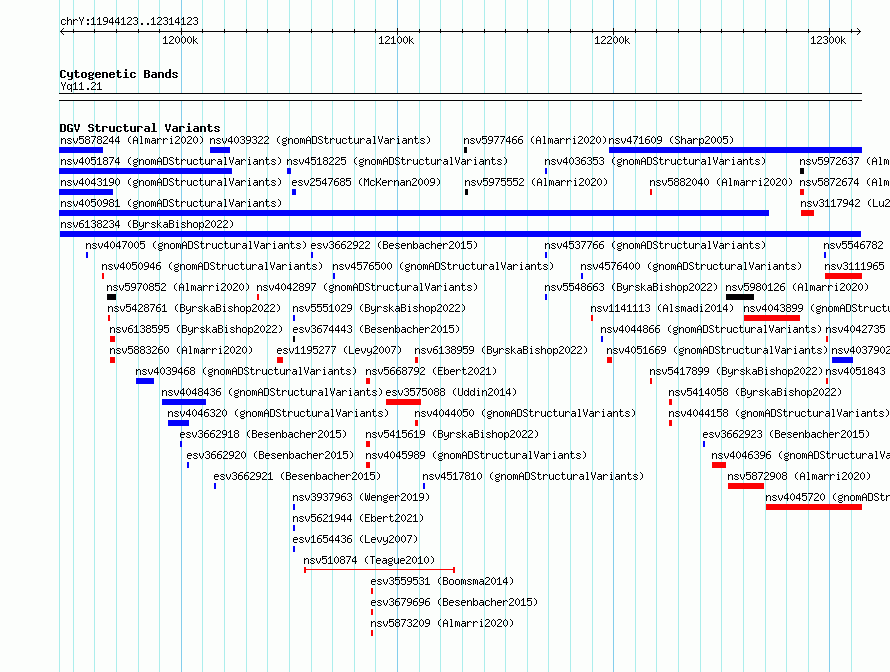The width and height of the screenshot is (890, 672).
Task: Select the red bar under esv3575088 (Uddin2014)
Action: 403,402
